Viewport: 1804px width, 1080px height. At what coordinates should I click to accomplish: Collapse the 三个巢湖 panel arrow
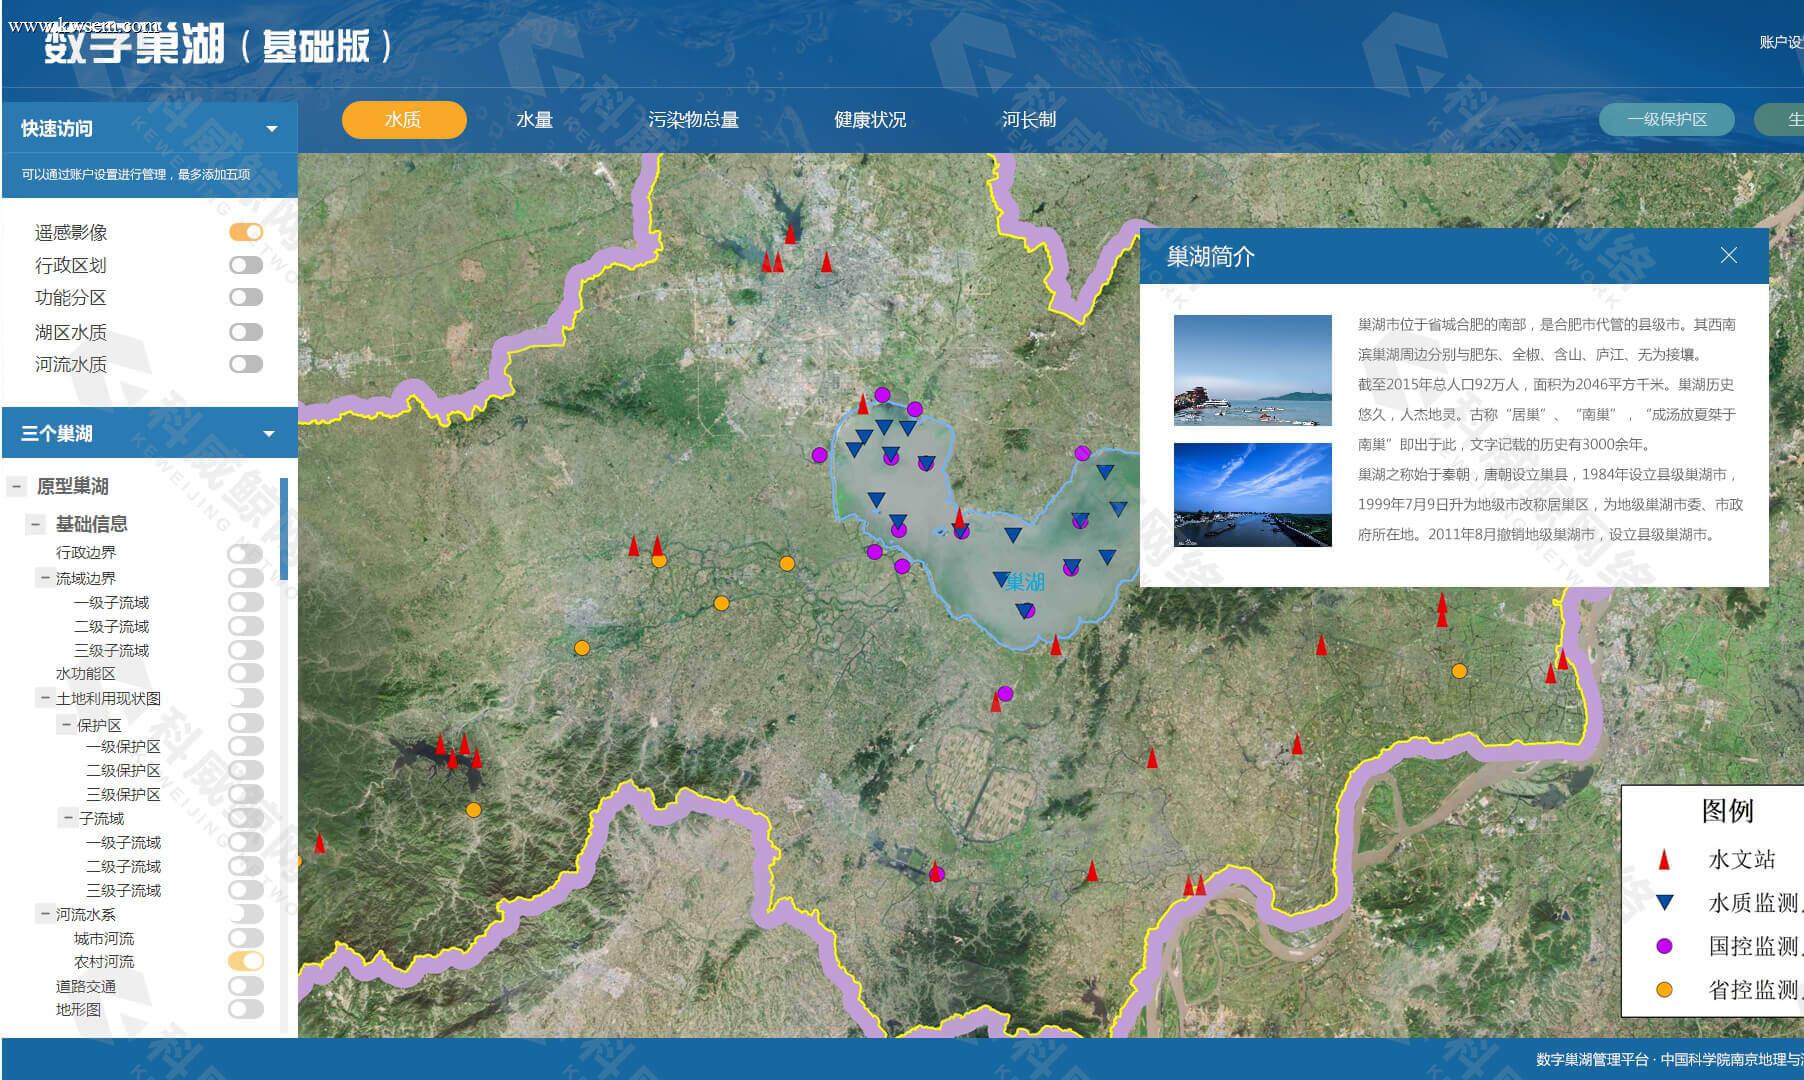[269, 434]
